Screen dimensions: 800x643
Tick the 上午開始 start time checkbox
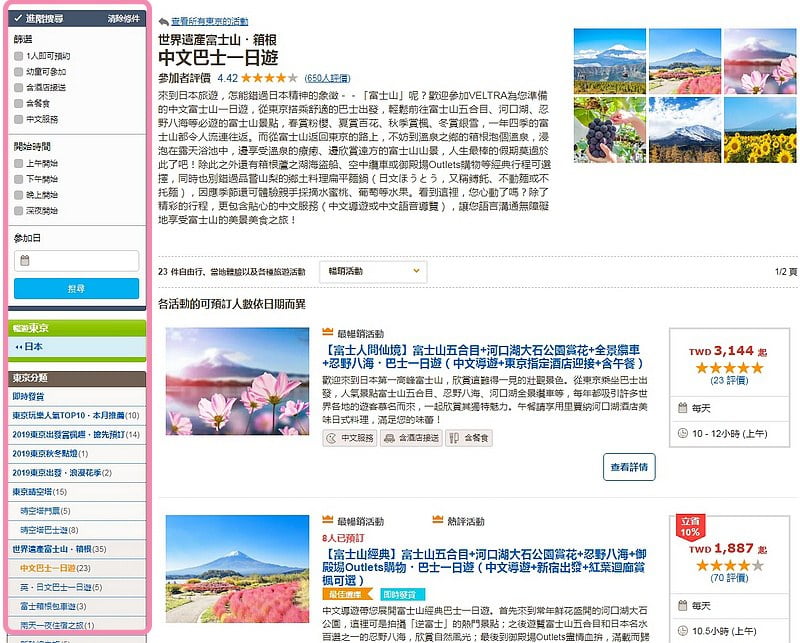coord(19,165)
